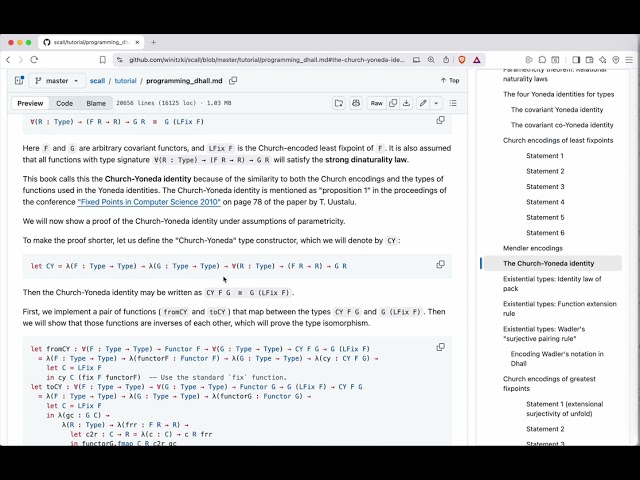The width and height of the screenshot is (640, 480).
Task: Go back with browser back arrow
Action: pos(8,60)
